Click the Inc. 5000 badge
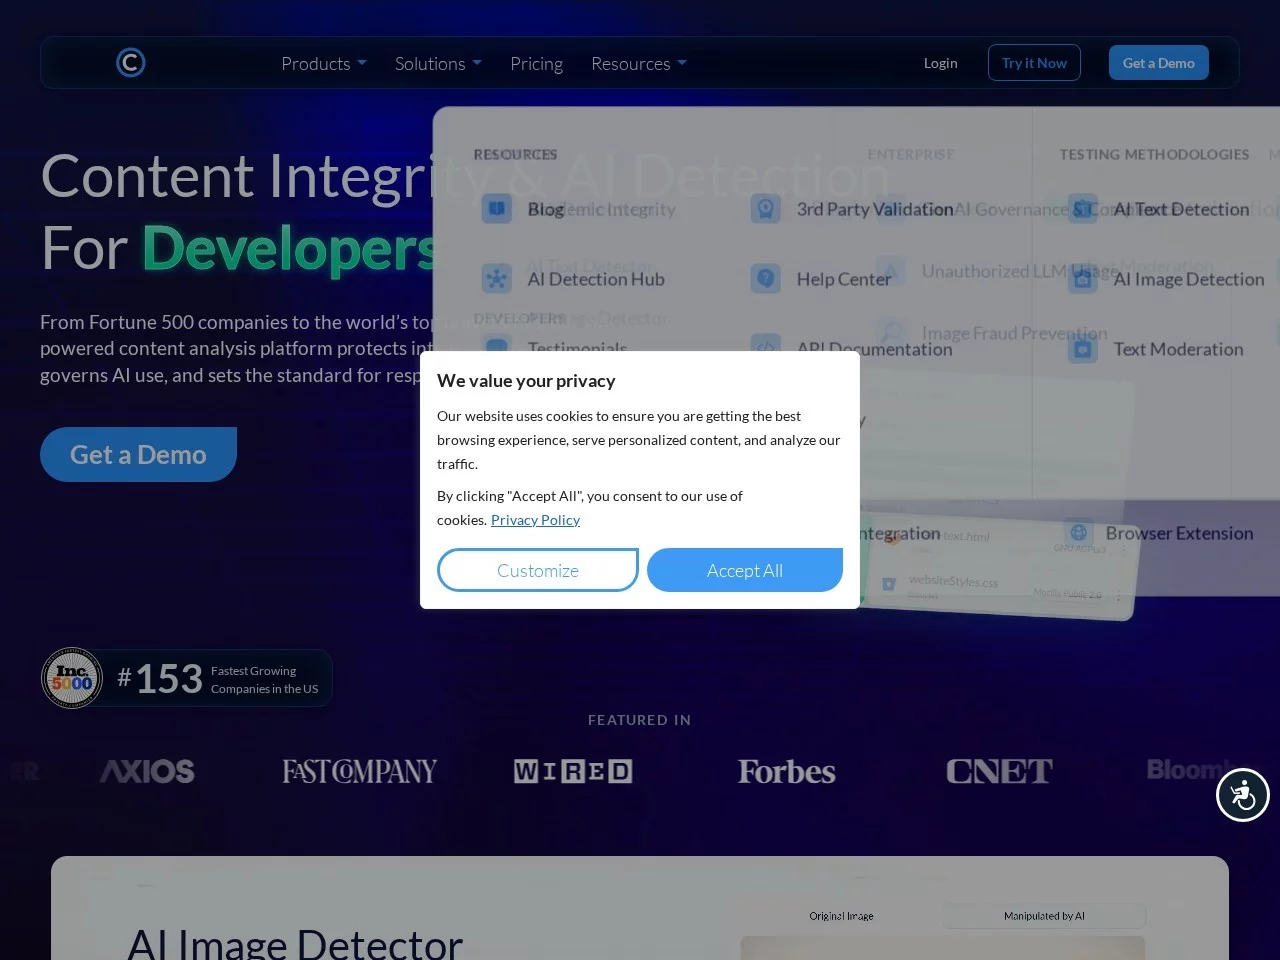The image size is (1280, 960). [72, 678]
